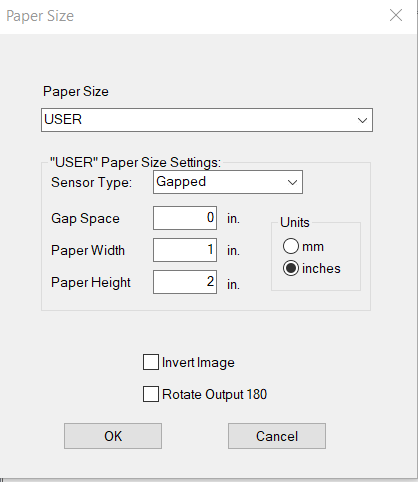This screenshot has width=418, height=482.
Task: Open the Paper Size combo box showing USER
Action: click(207, 120)
